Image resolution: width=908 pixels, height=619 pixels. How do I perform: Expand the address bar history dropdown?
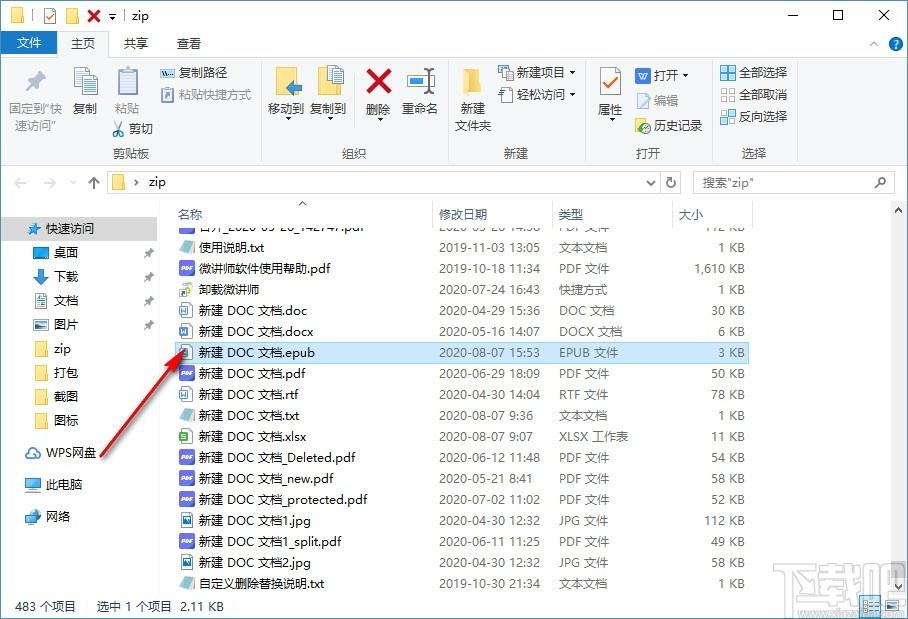tap(651, 183)
